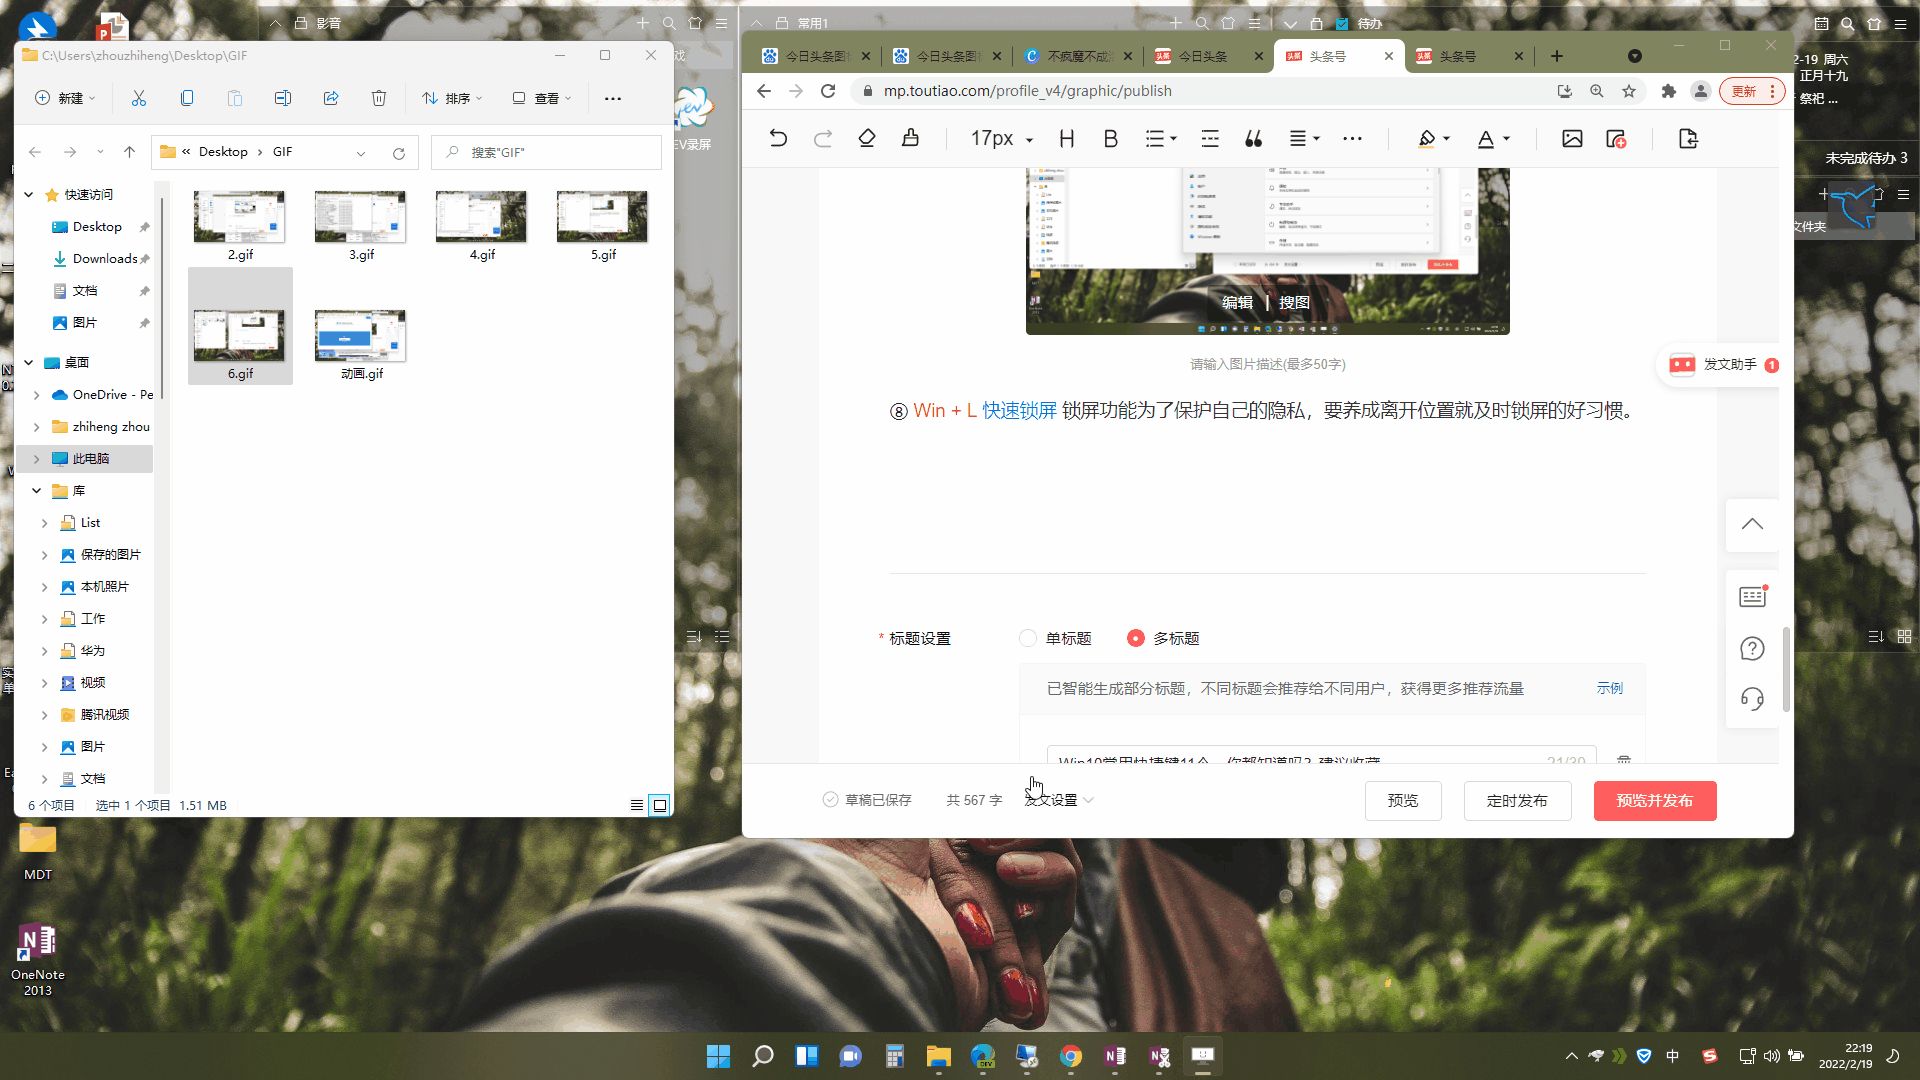The height and width of the screenshot is (1080, 1920).
Task: Select the 单标题 radio option
Action: point(1028,638)
